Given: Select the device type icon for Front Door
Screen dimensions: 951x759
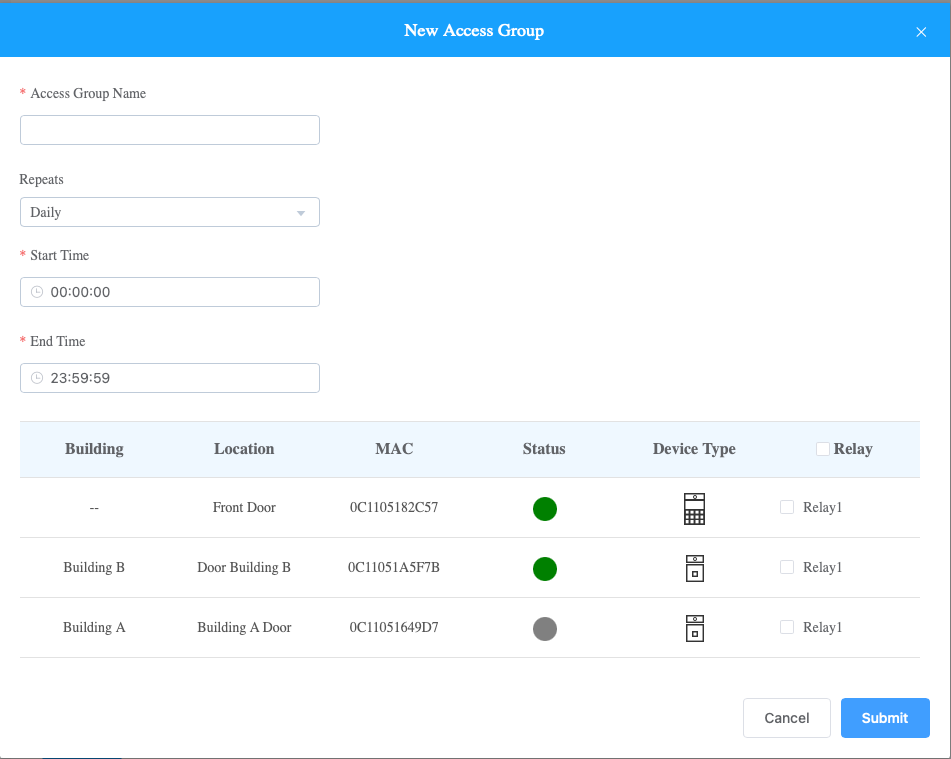Looking at the screenshot, I should coord(694,508).
